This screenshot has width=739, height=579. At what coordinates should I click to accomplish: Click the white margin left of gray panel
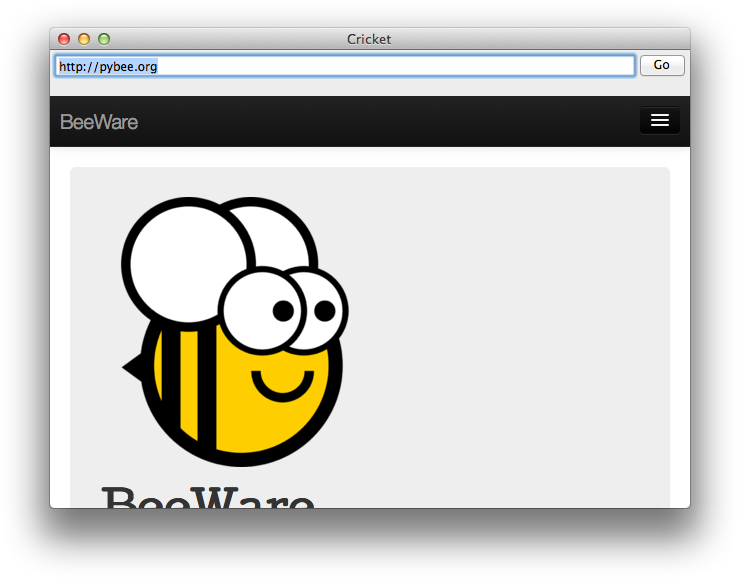point(59,330)
